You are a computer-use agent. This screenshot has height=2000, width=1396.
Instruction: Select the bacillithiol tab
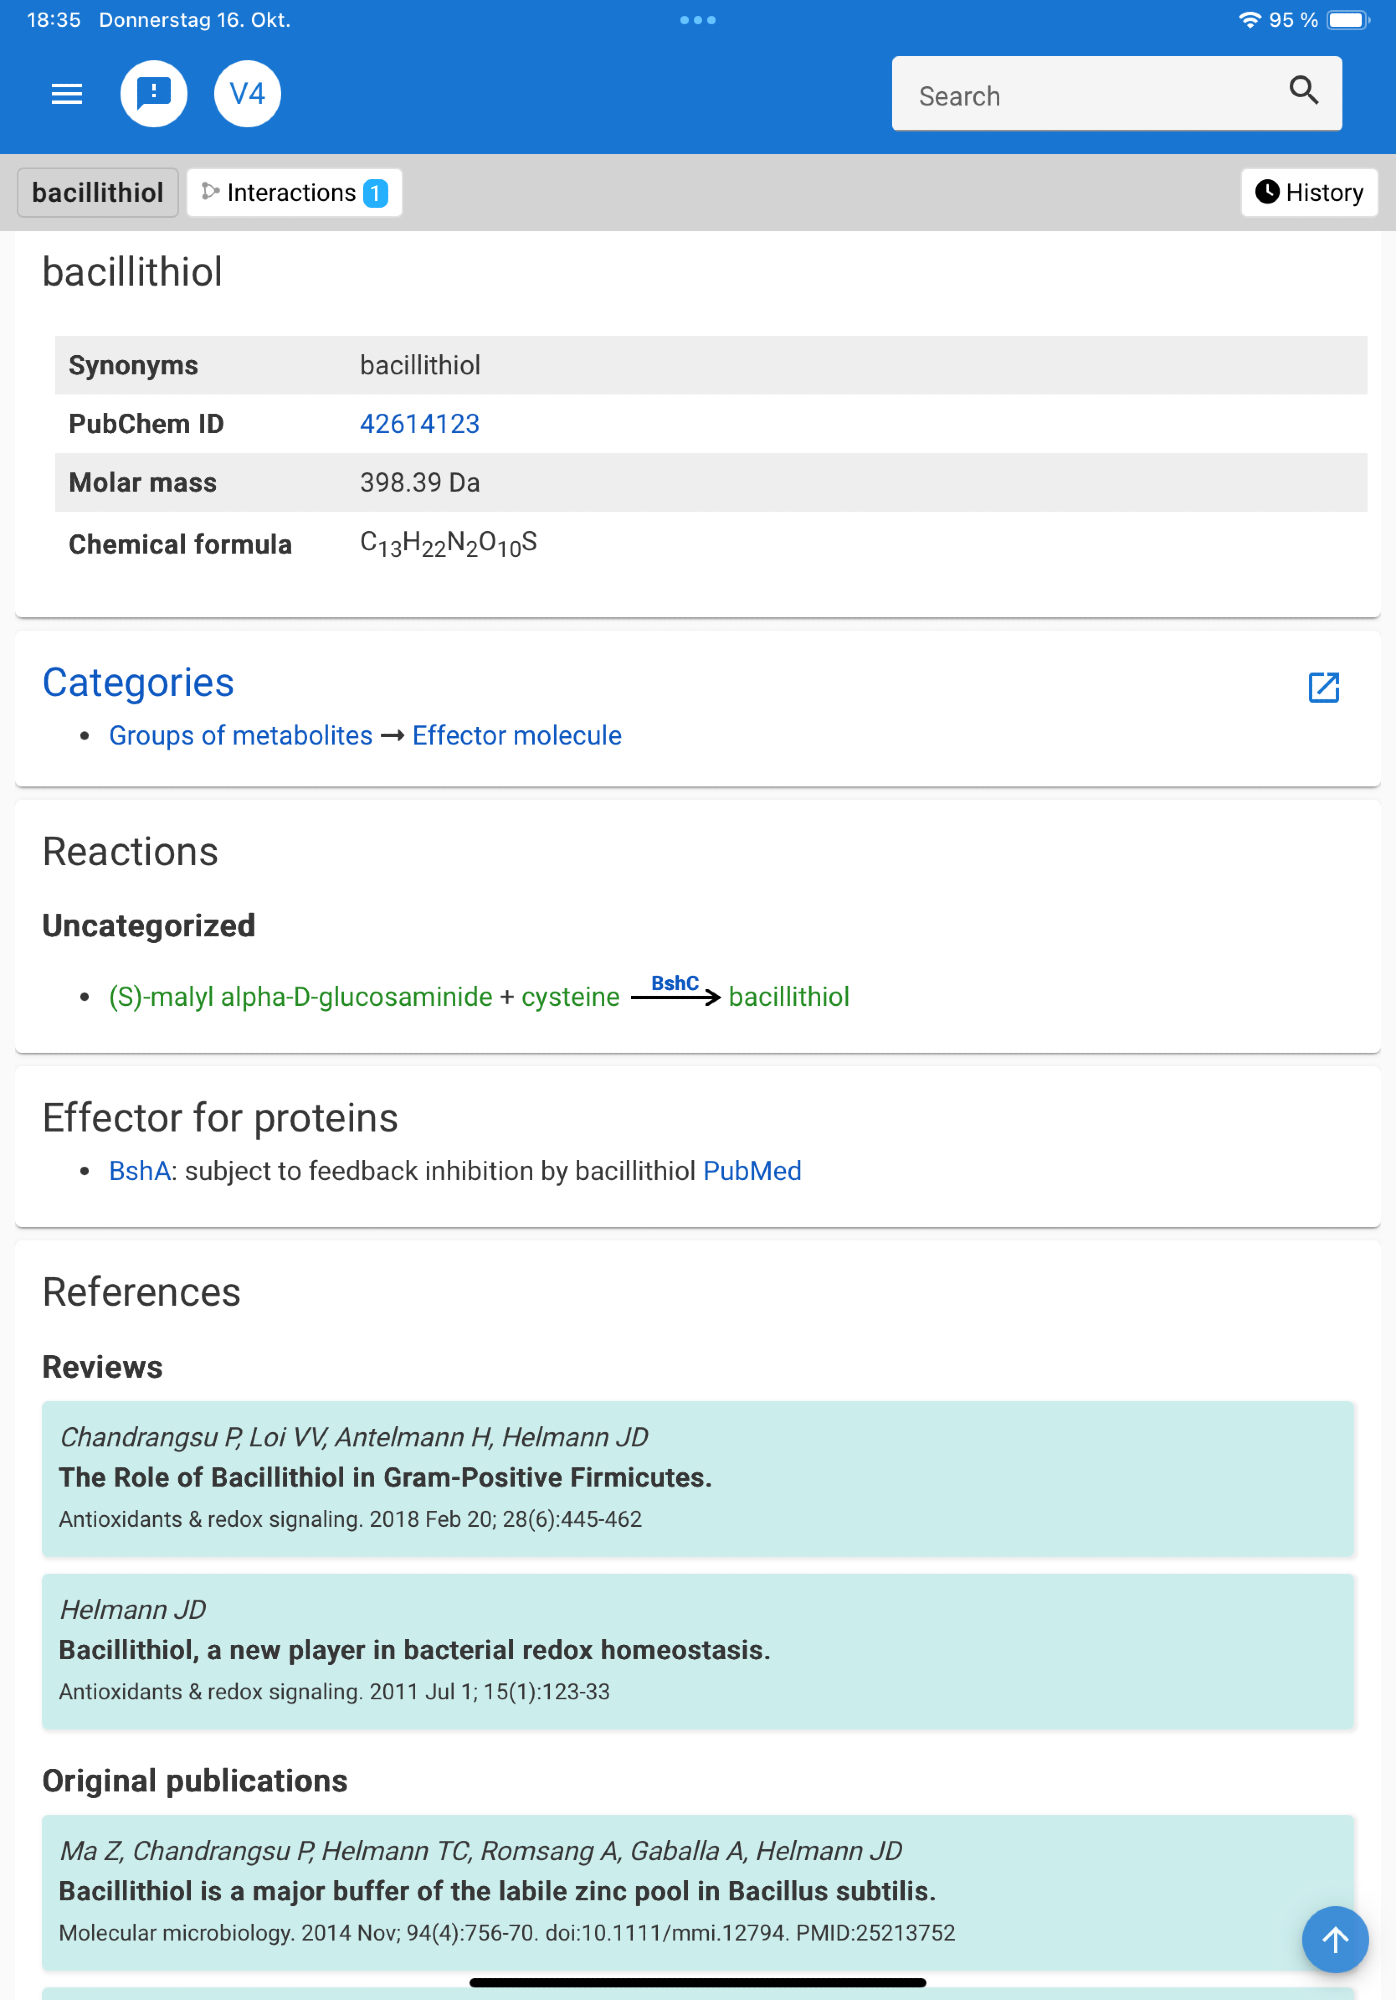(98, 192)
